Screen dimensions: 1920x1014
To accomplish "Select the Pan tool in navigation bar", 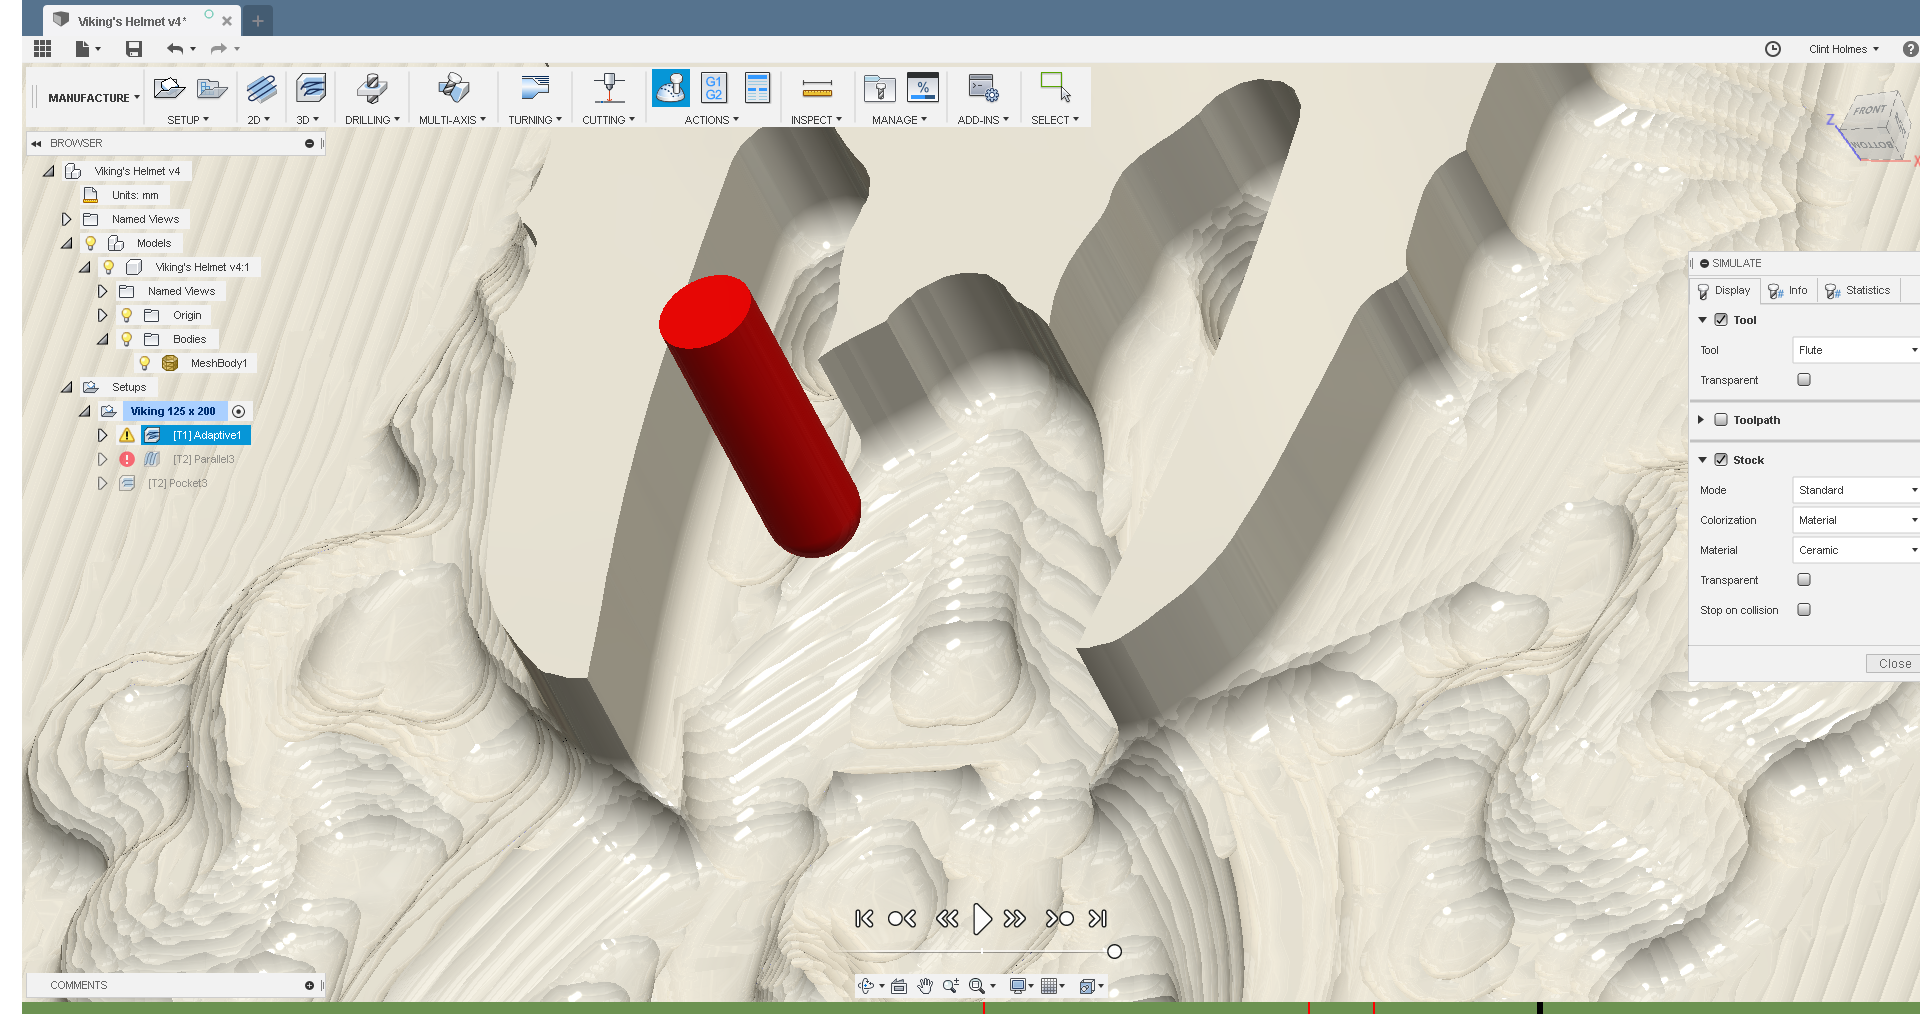I will (x=925, y=986).
